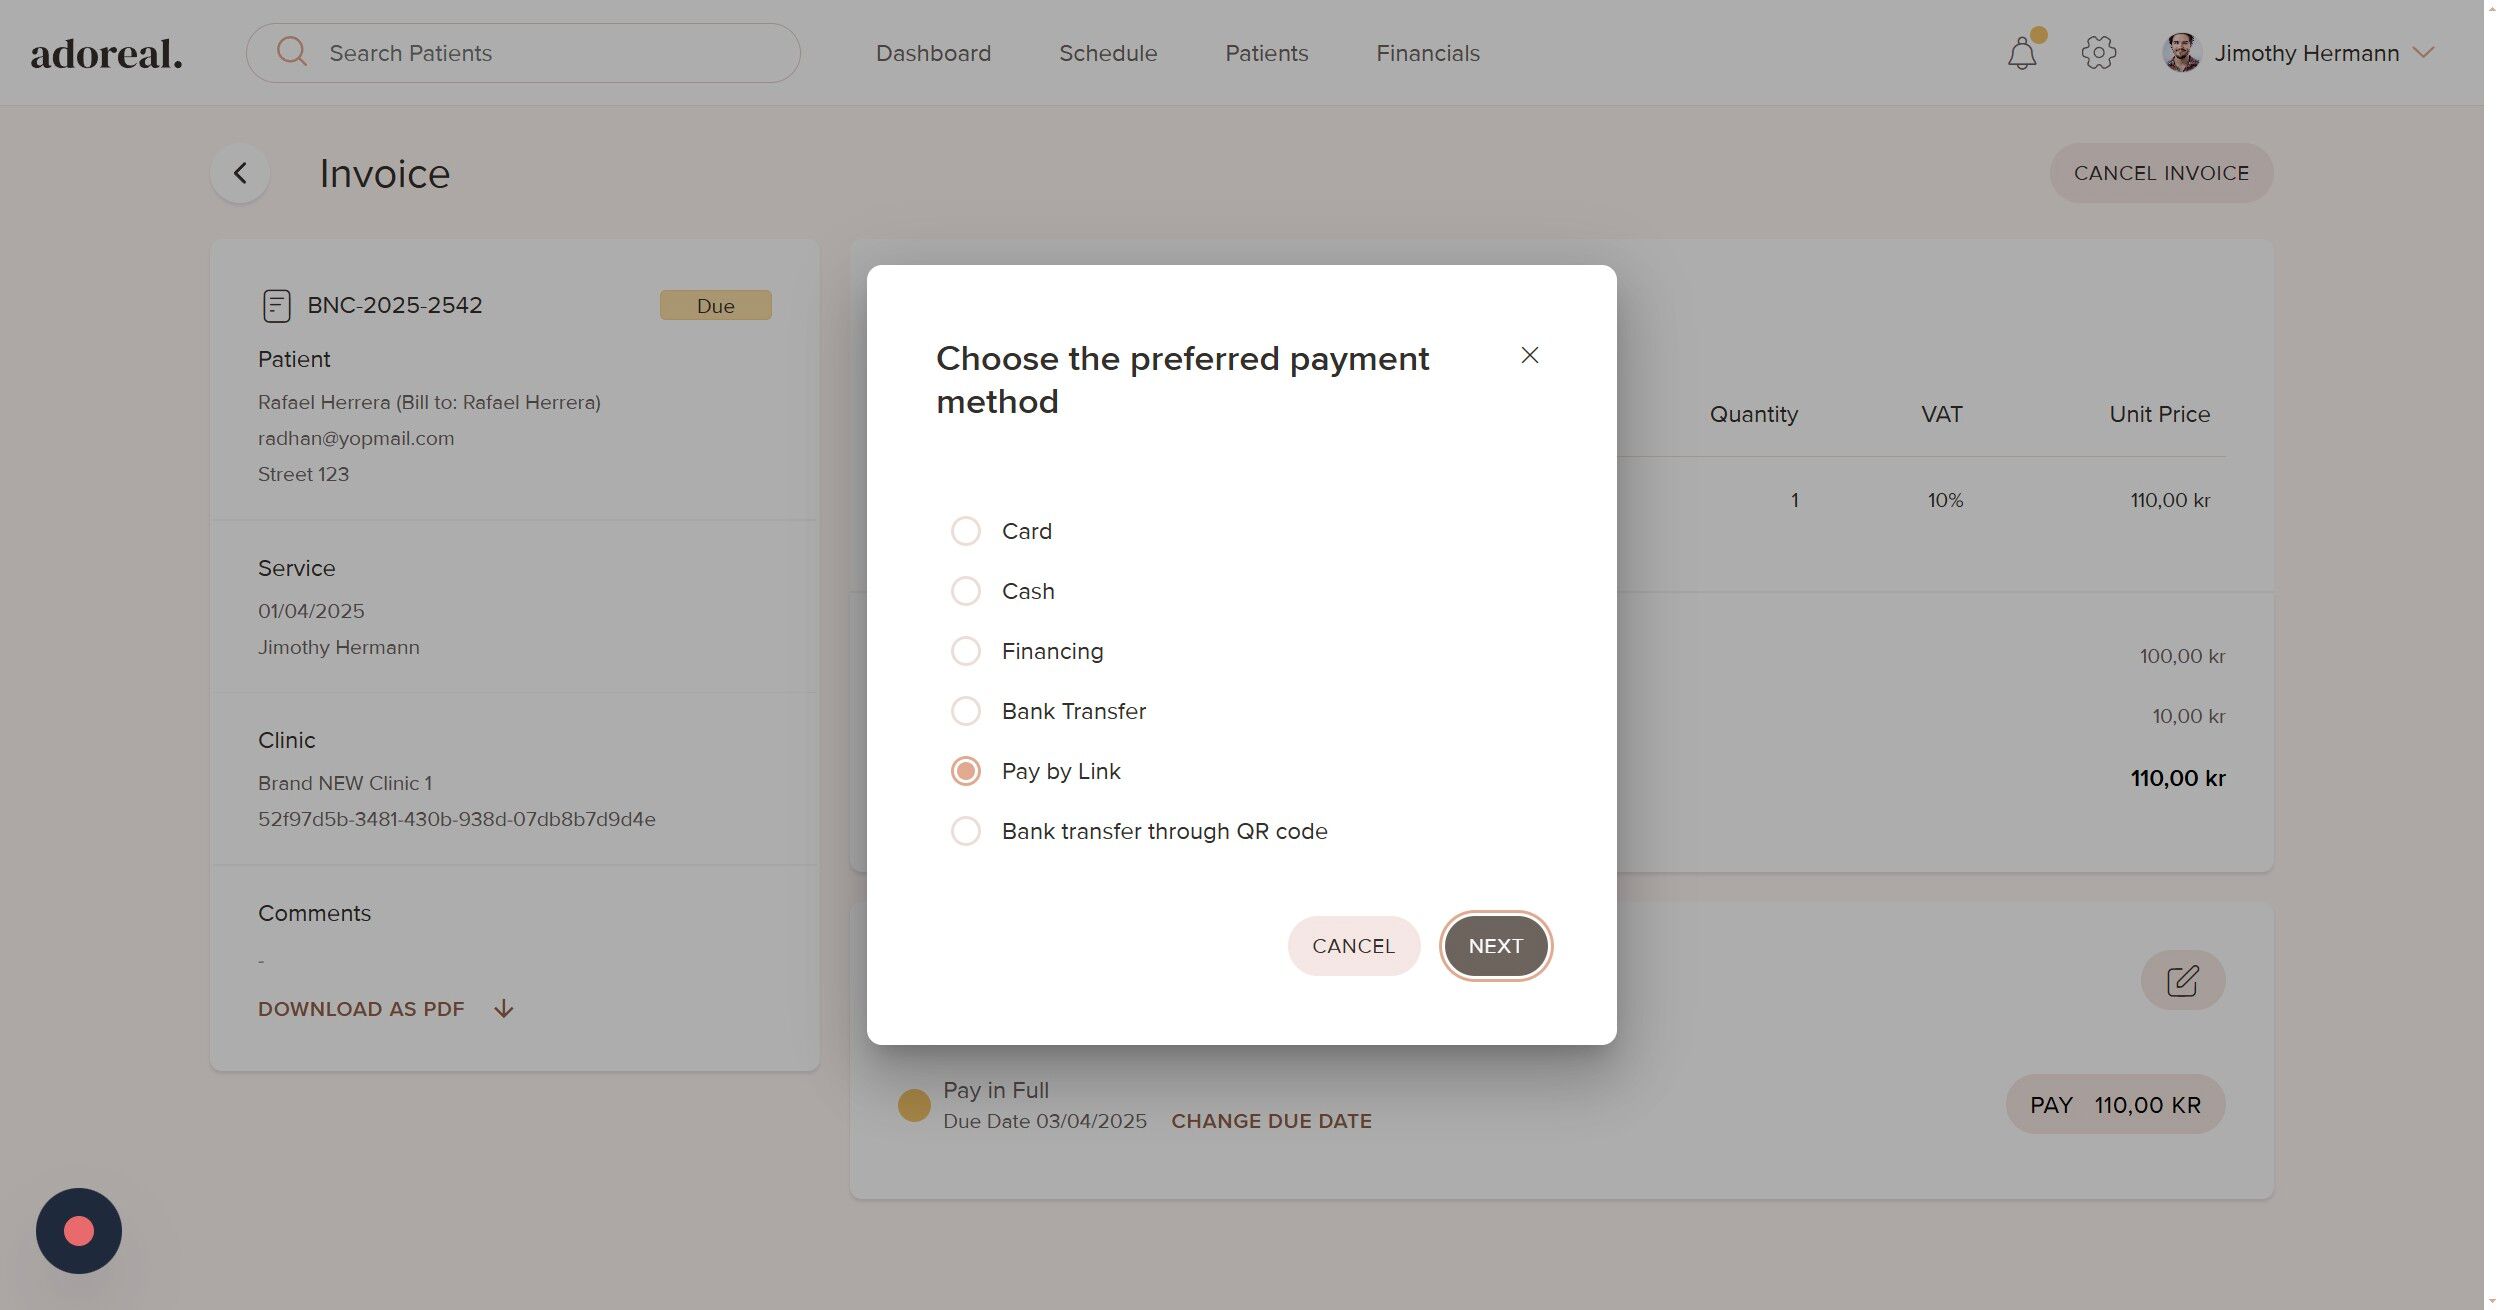Select the Cash radio button

click(966, 591)
